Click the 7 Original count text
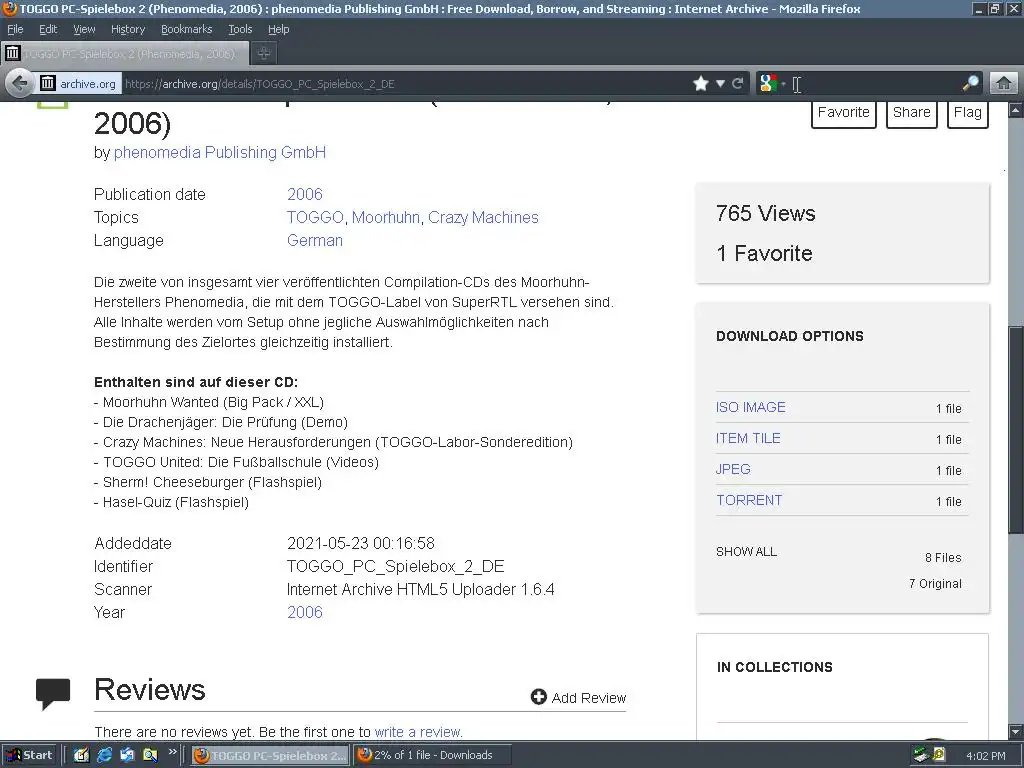This screenshot has width=1024, height=768. click(x=935, y=584)
